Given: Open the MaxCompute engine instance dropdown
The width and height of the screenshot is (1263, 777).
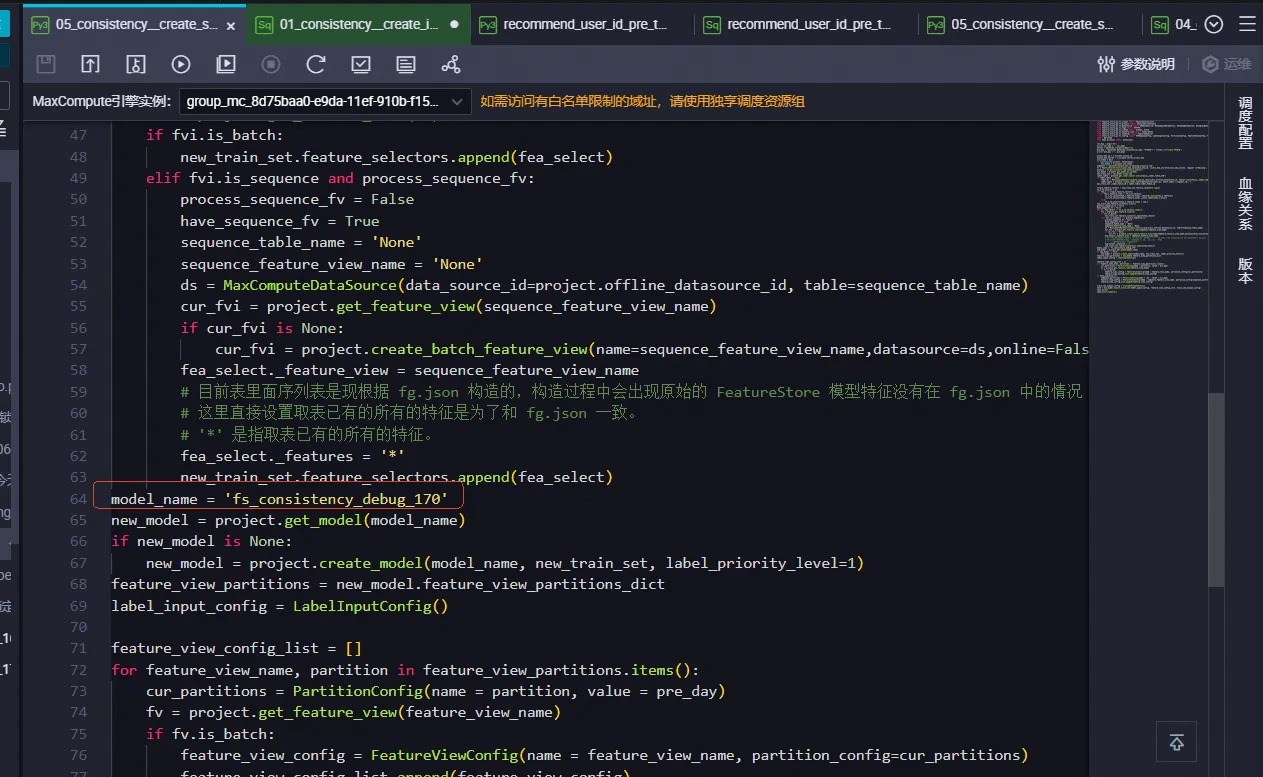Looking at the screenshot, I should (x=325, y=101).
